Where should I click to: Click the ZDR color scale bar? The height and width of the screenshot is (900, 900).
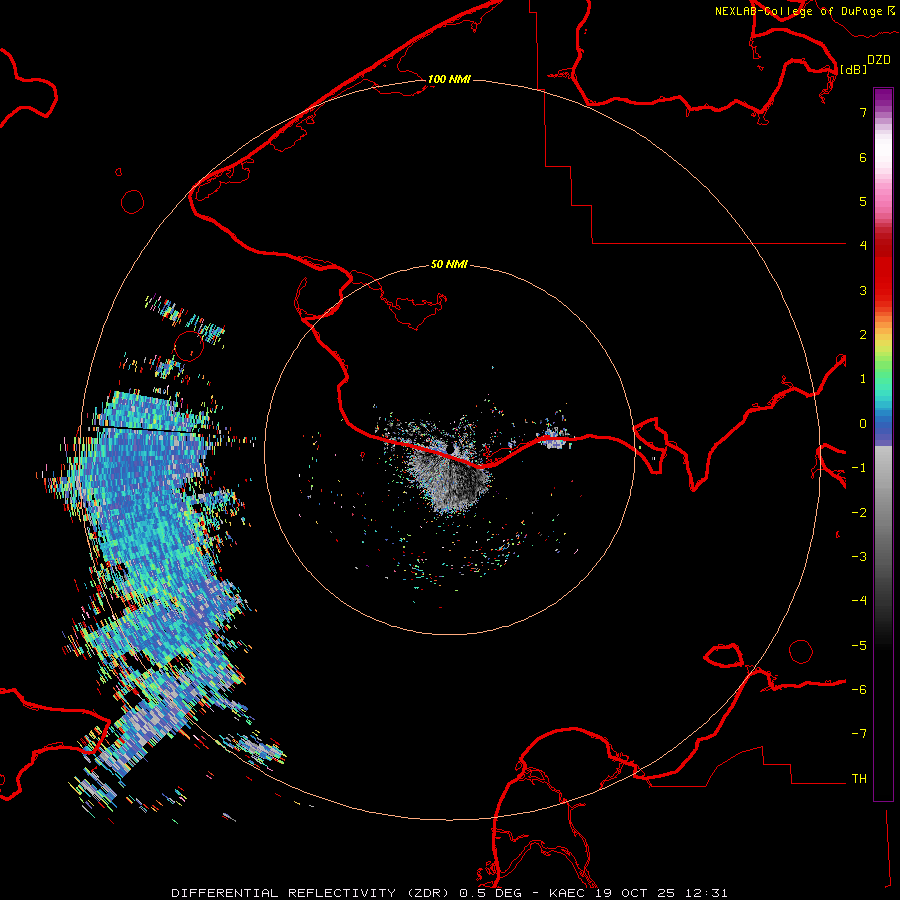click(883, 444)
